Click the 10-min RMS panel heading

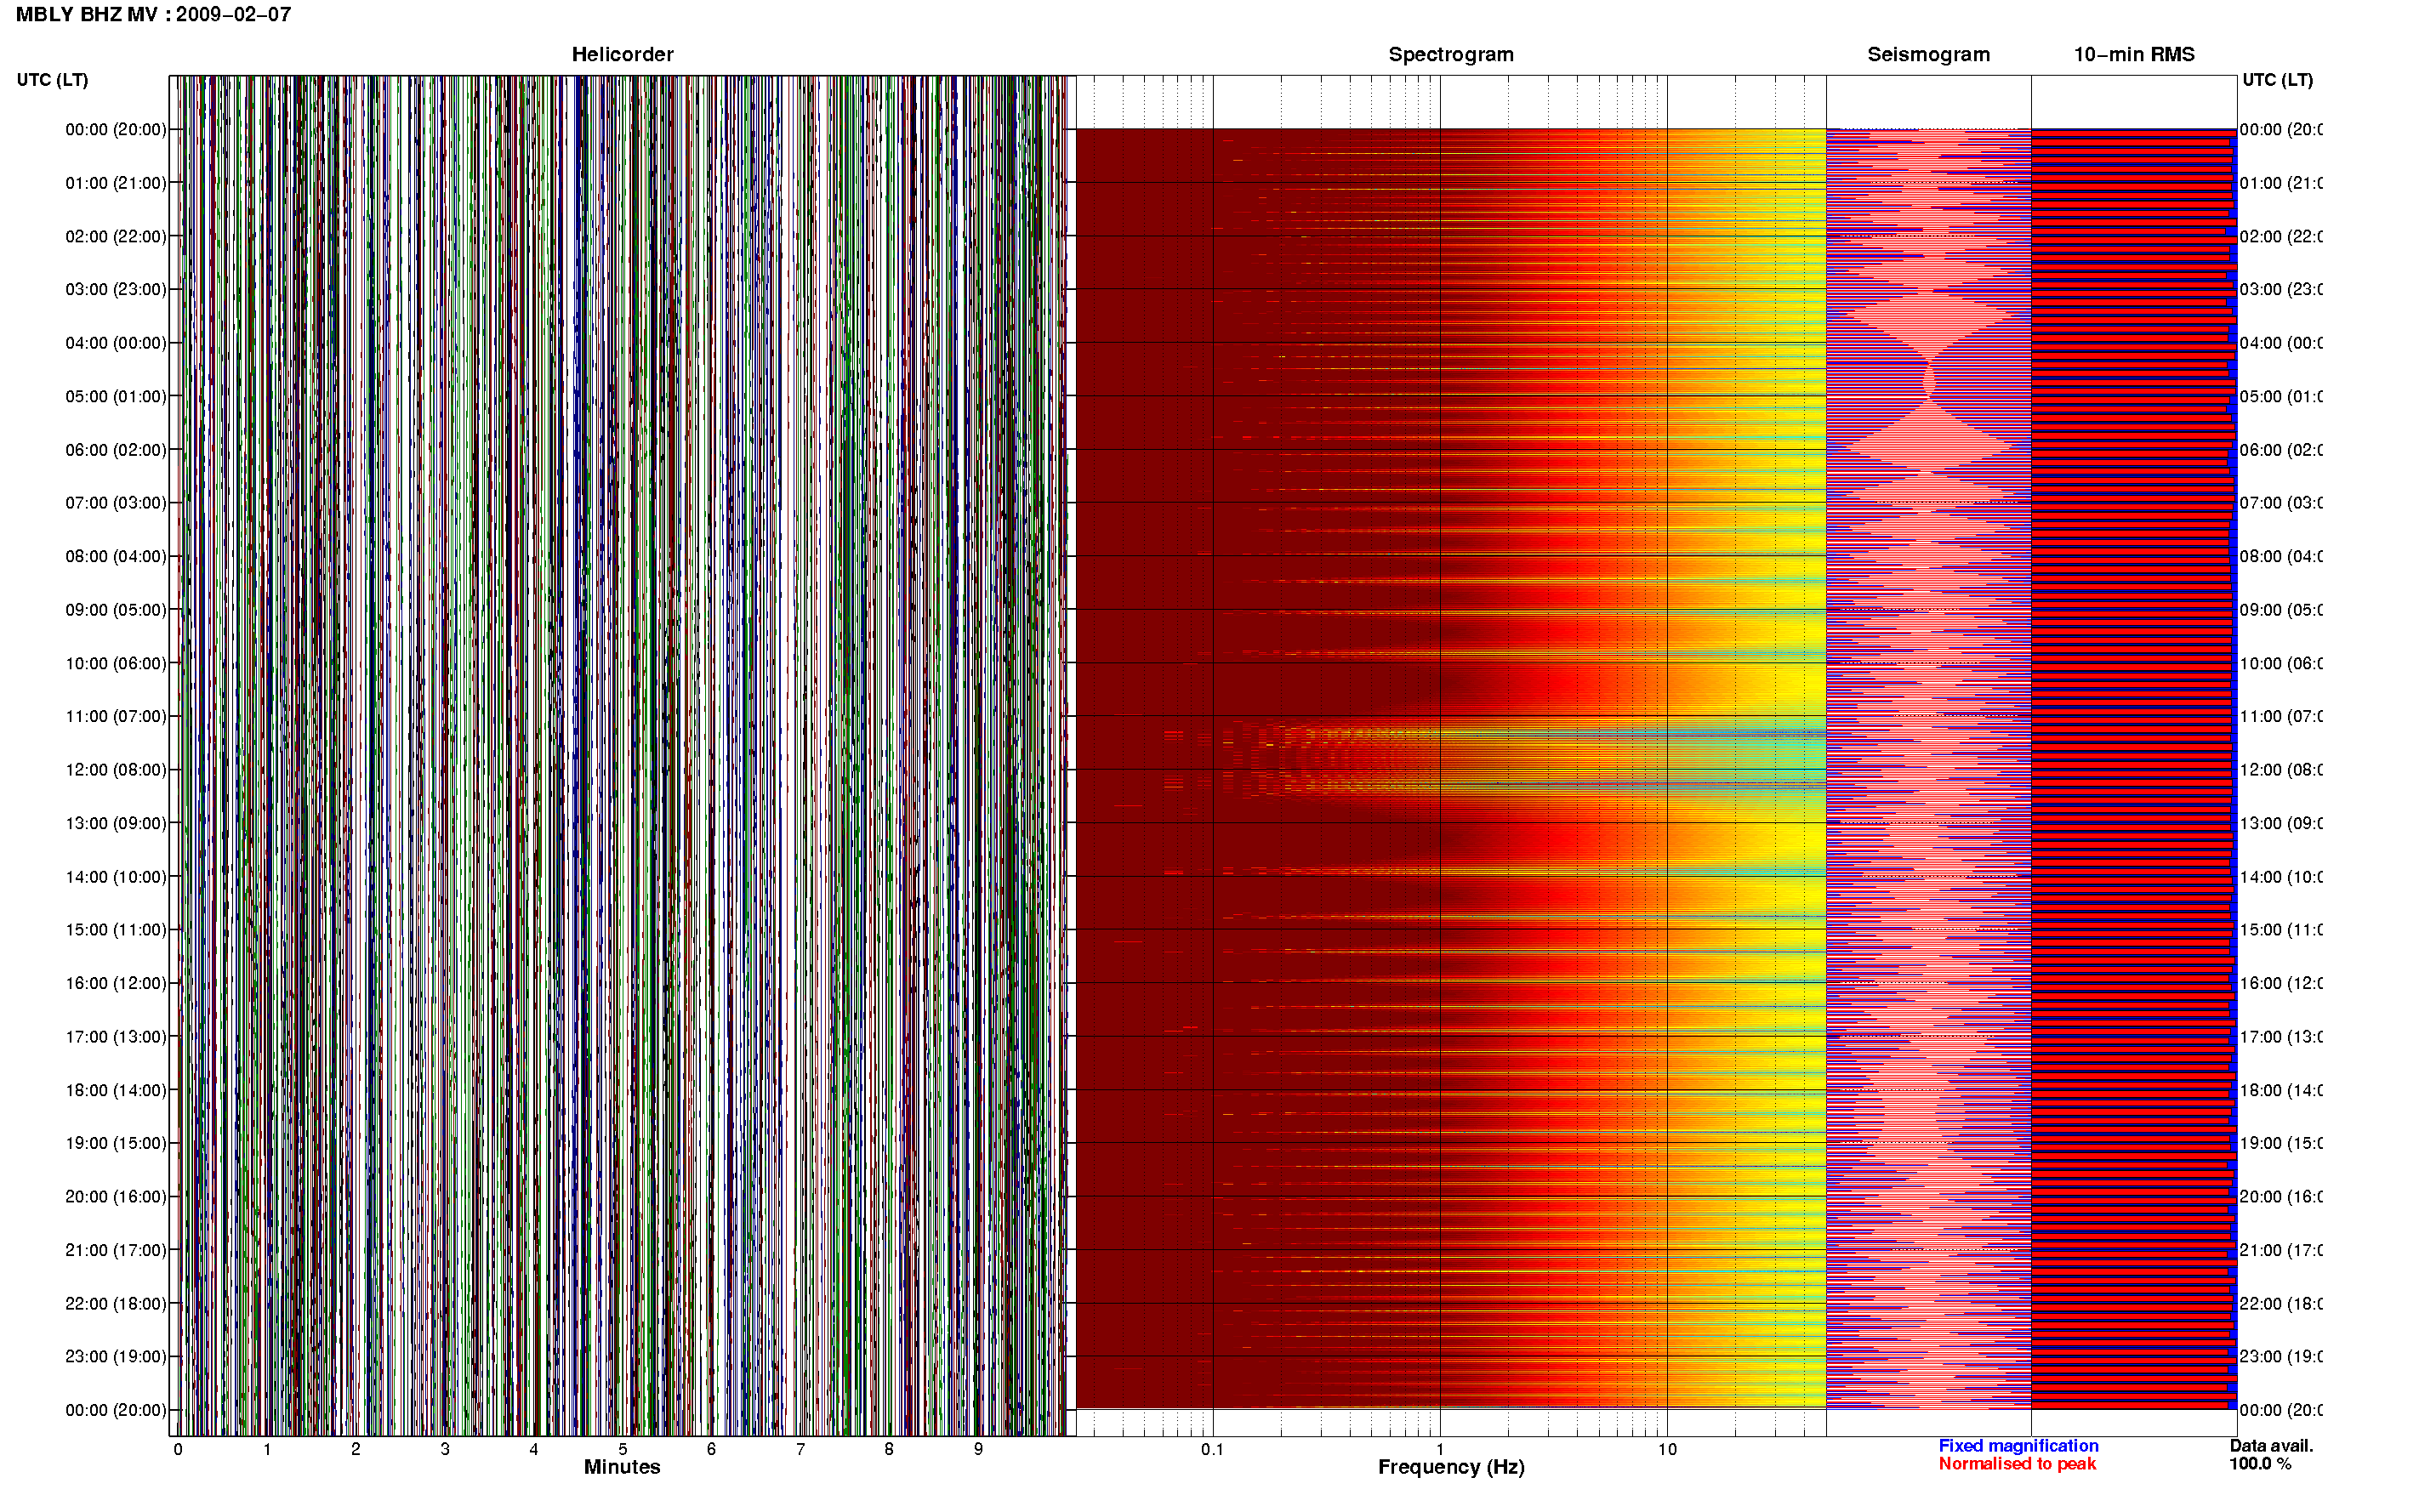tap(2134, 55)
